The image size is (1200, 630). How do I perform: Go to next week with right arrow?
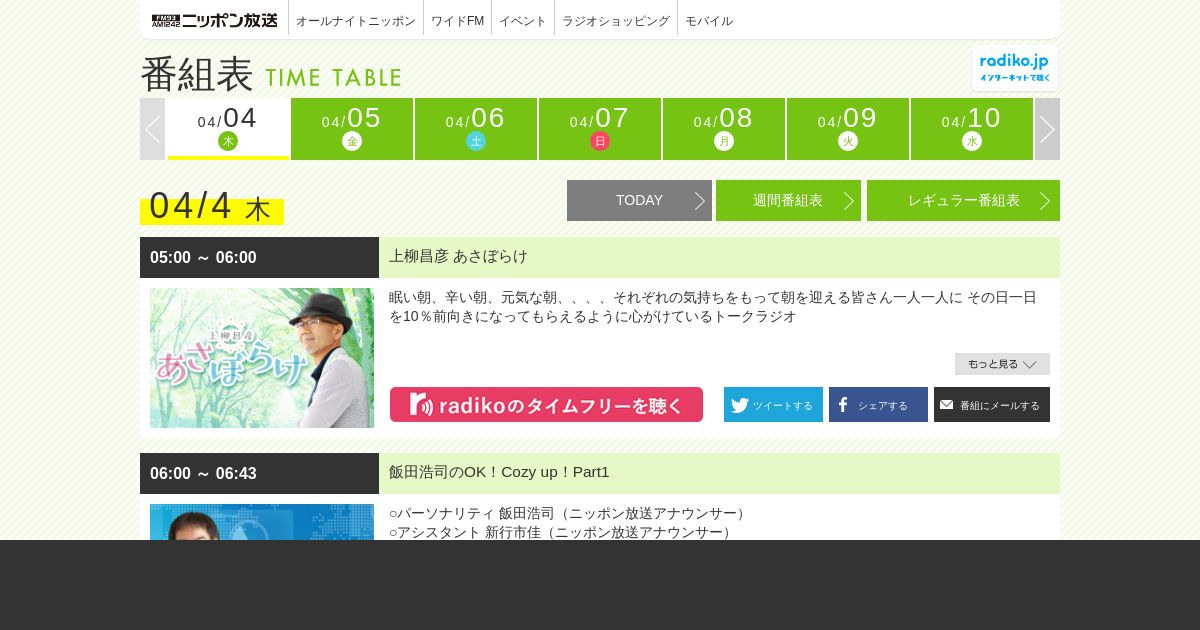pyautogui.click(x=1047, y=129)
